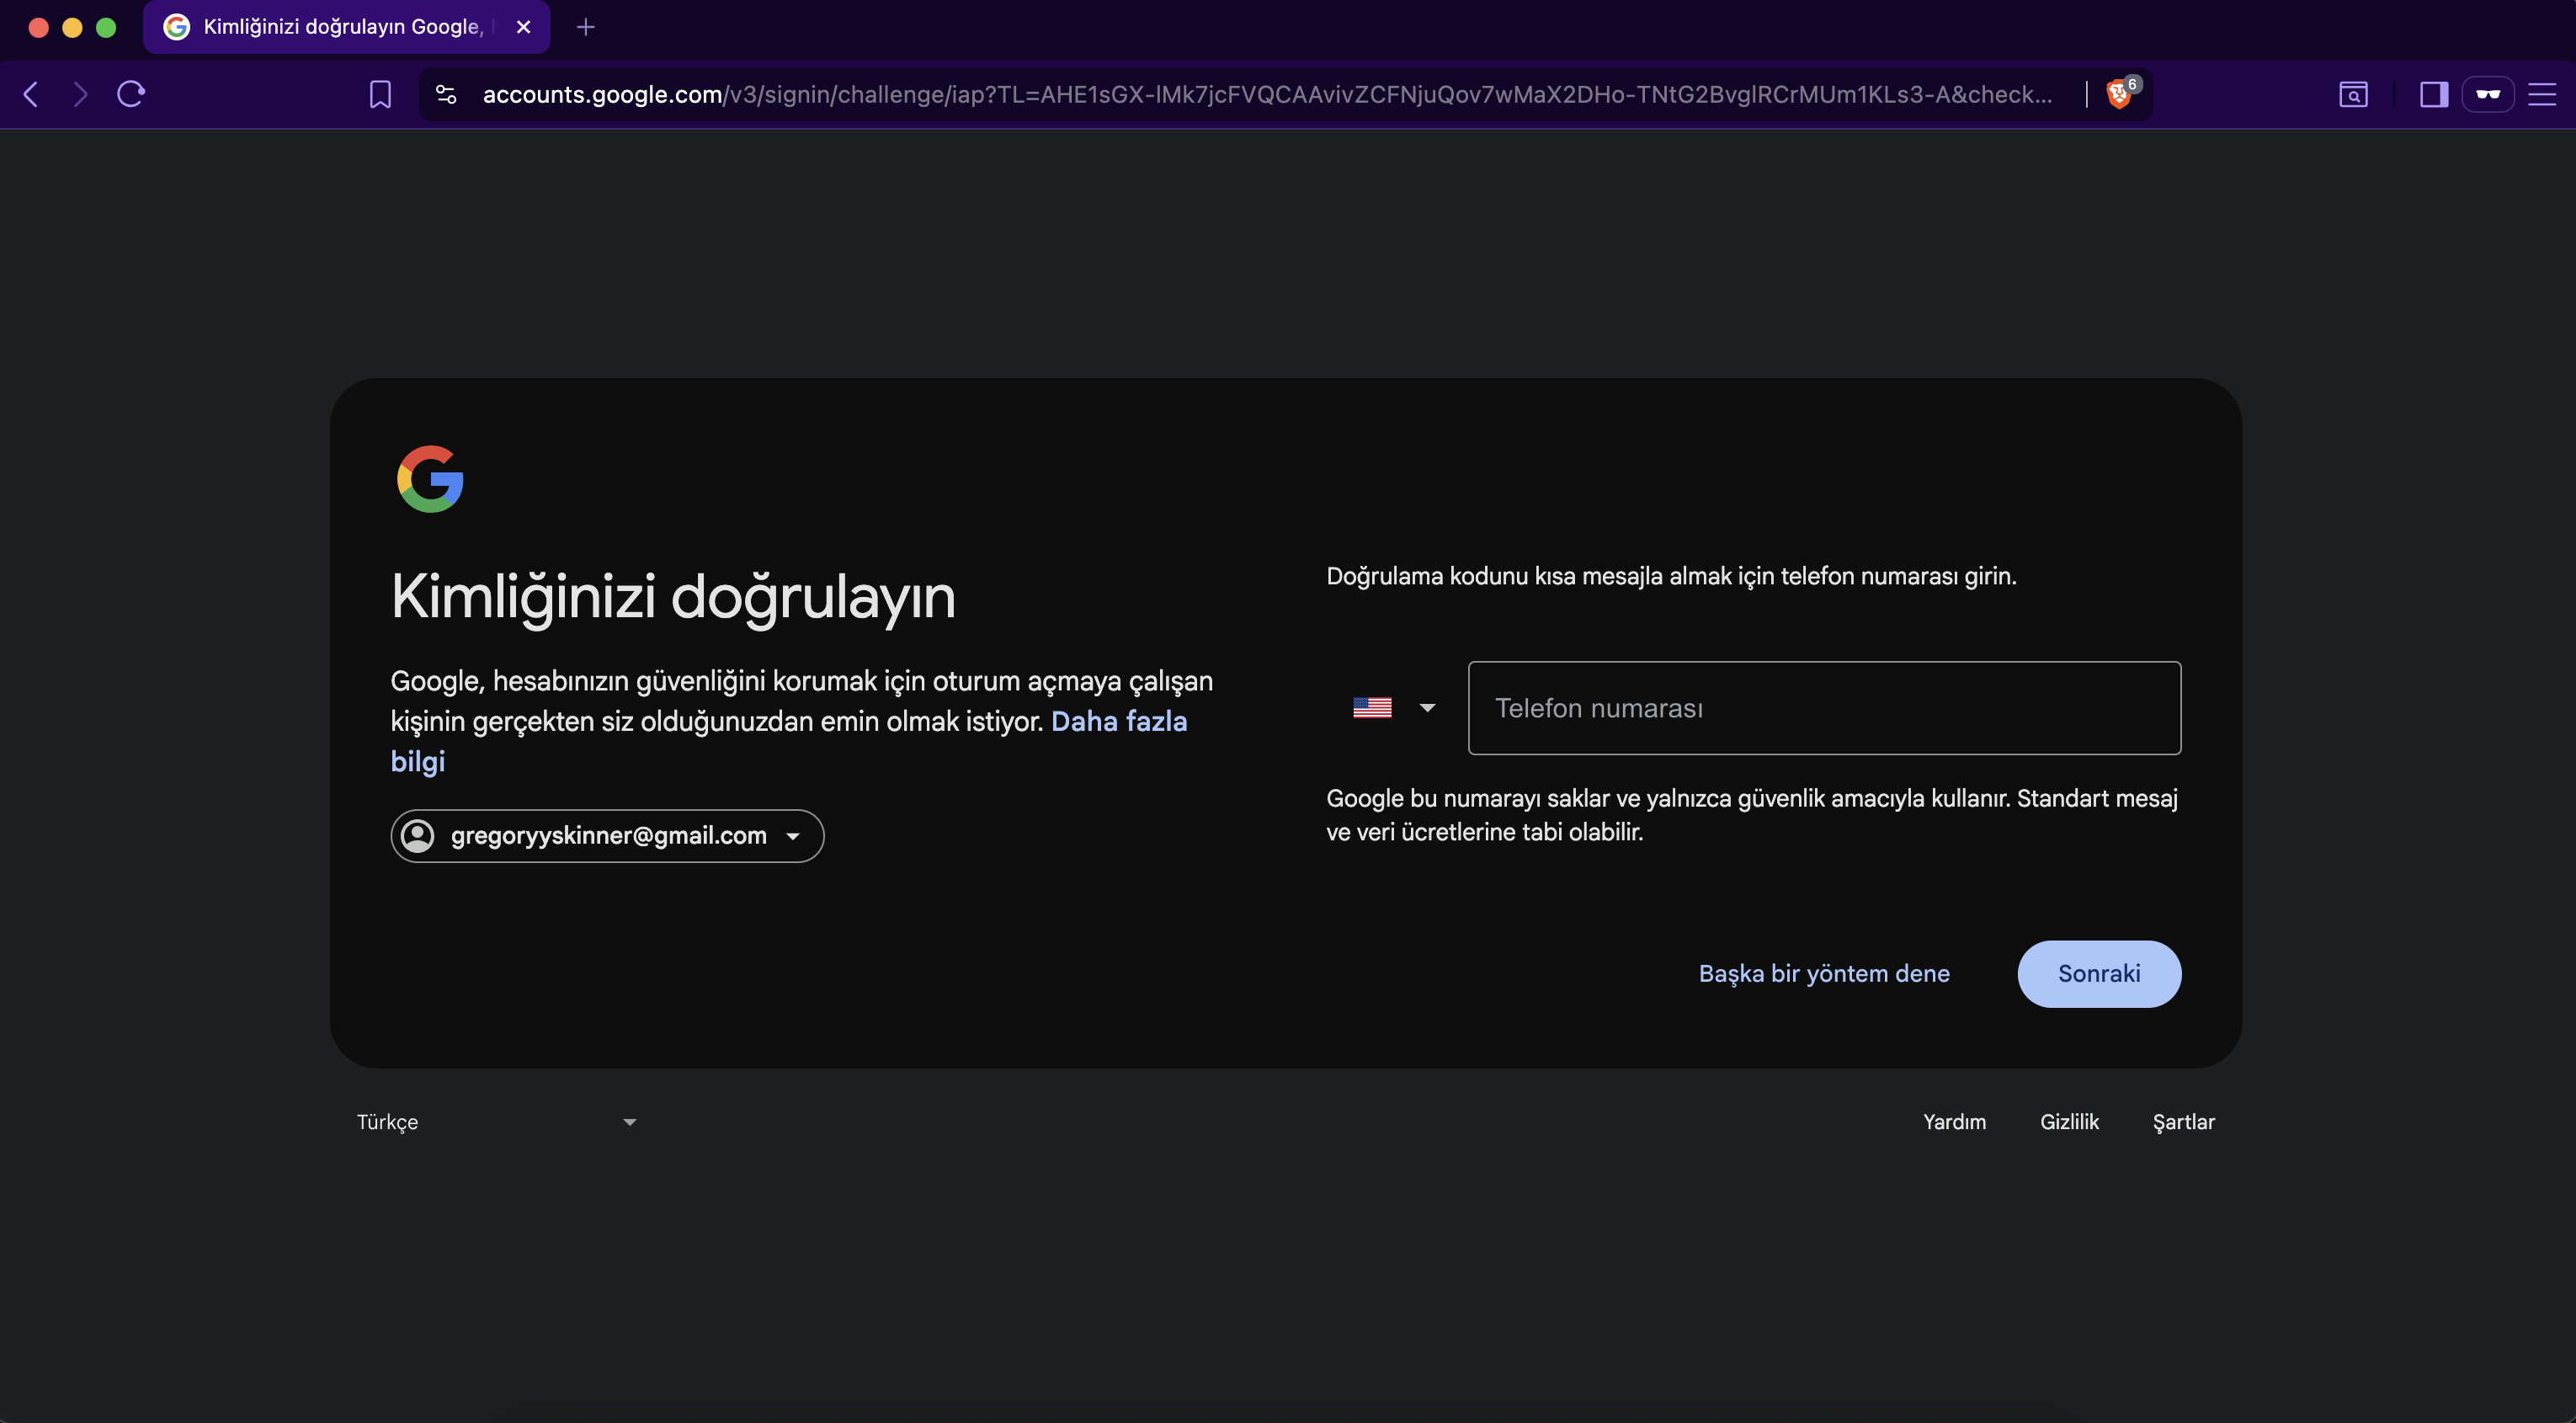Screen dimensions: 2576x1423
Task: Click the Google logo
Action: [430, 479]
